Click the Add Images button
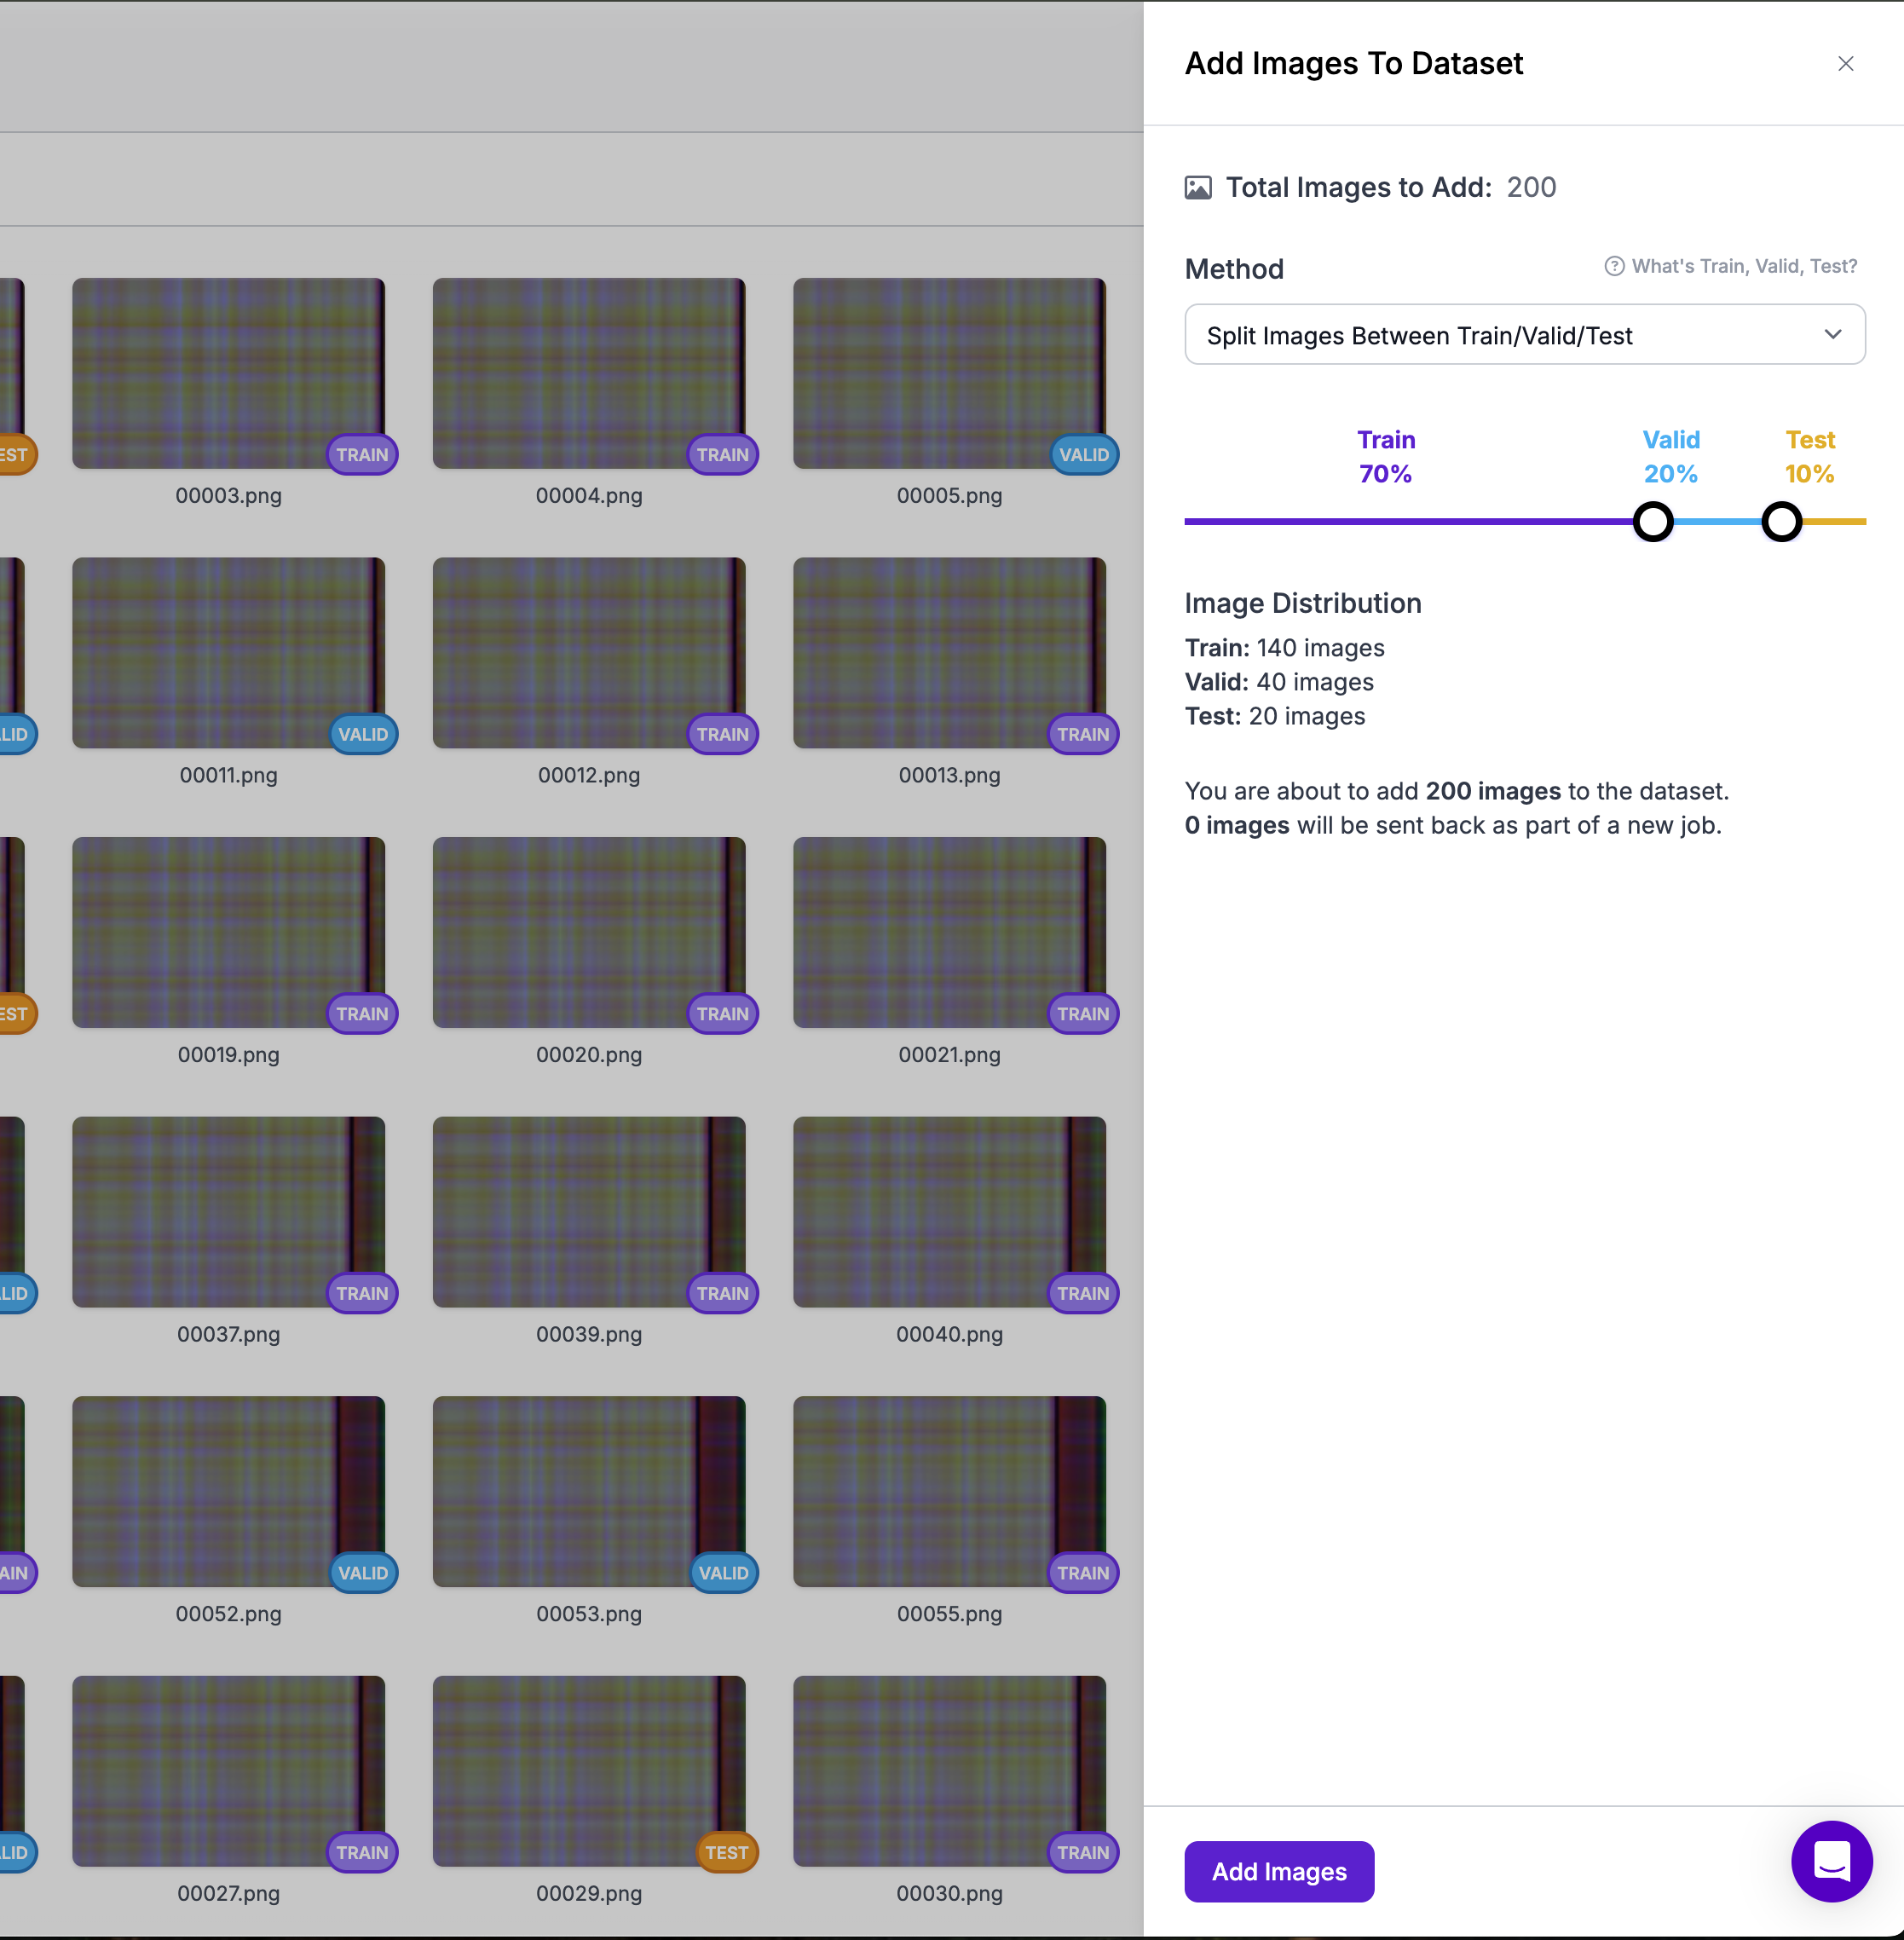1904x1940 pixels. point(1278,1871)
